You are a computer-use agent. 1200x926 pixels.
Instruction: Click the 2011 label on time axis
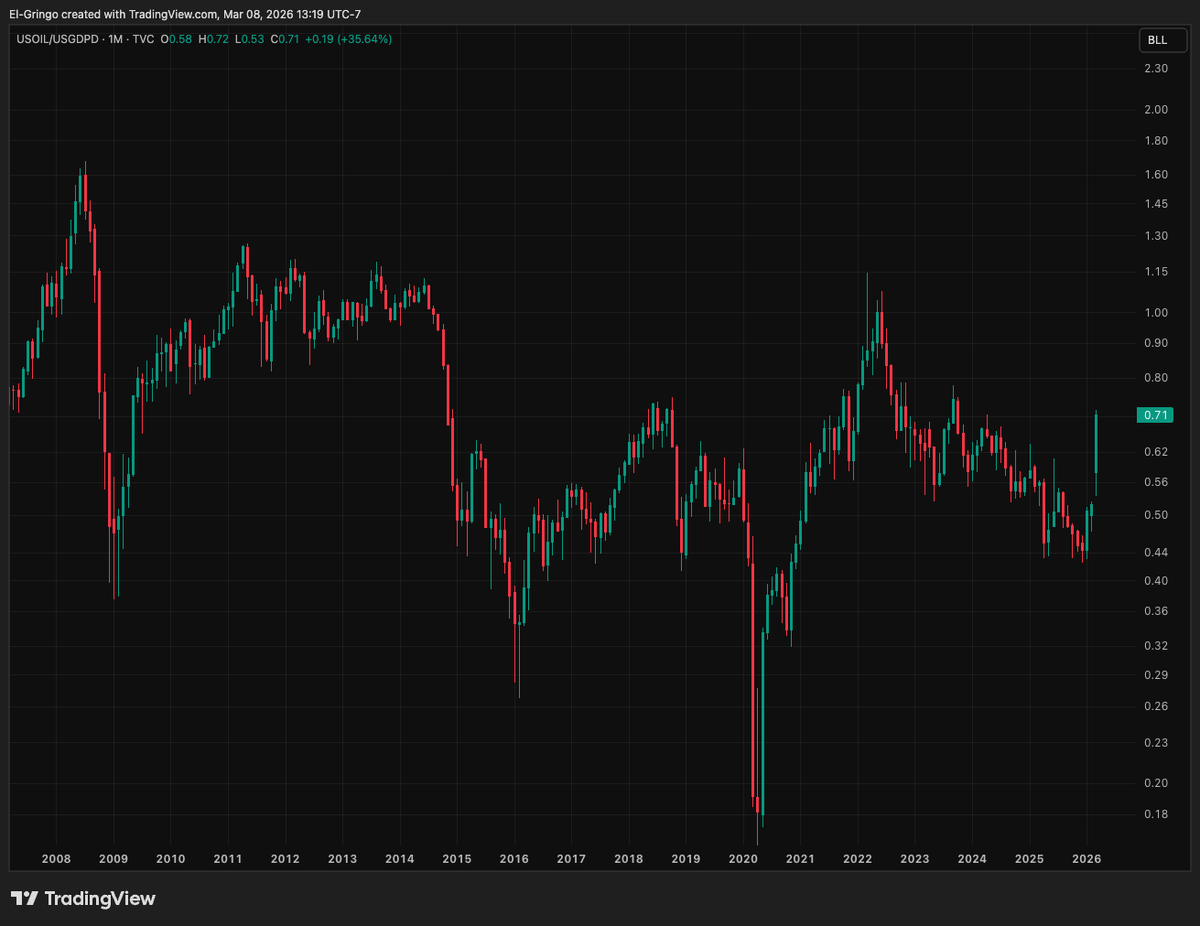pos(227,859)
